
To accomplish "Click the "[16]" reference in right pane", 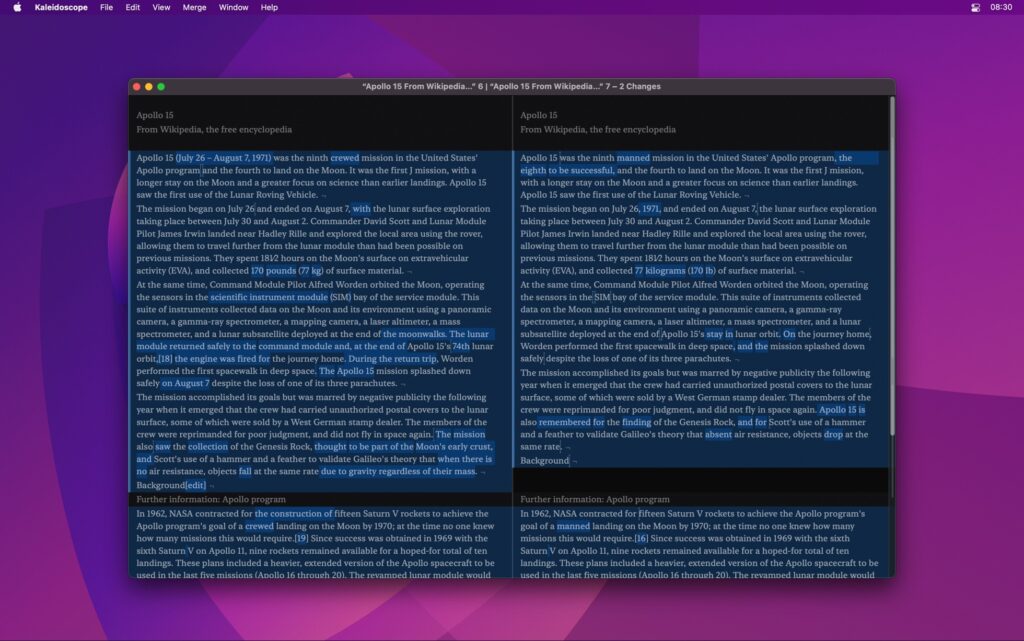I will [641, 538].
